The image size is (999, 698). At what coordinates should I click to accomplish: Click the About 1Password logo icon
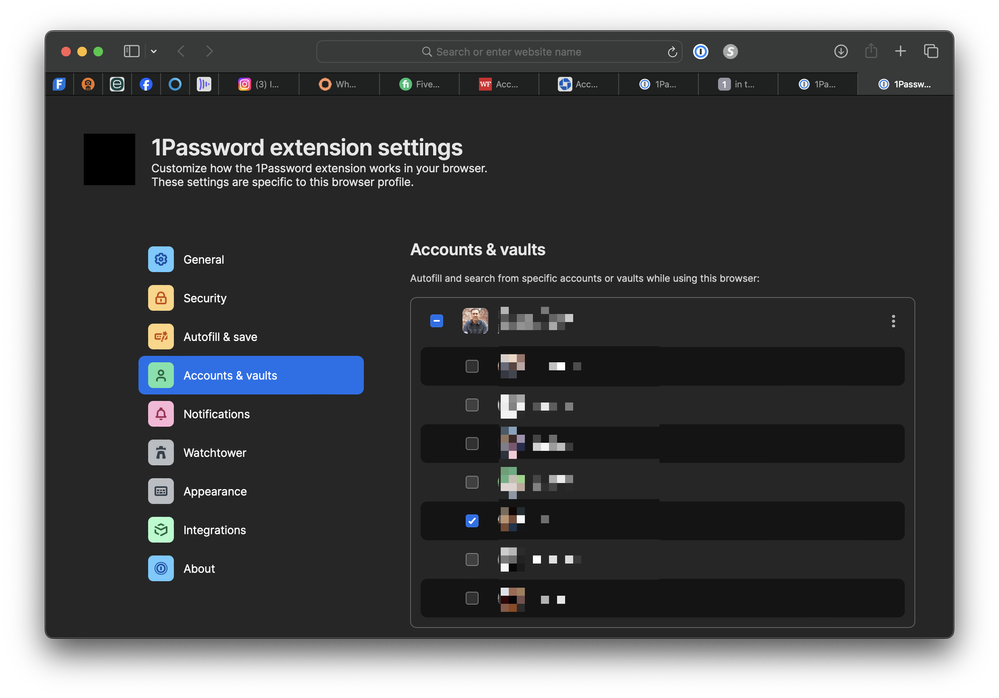click(161, 569)
